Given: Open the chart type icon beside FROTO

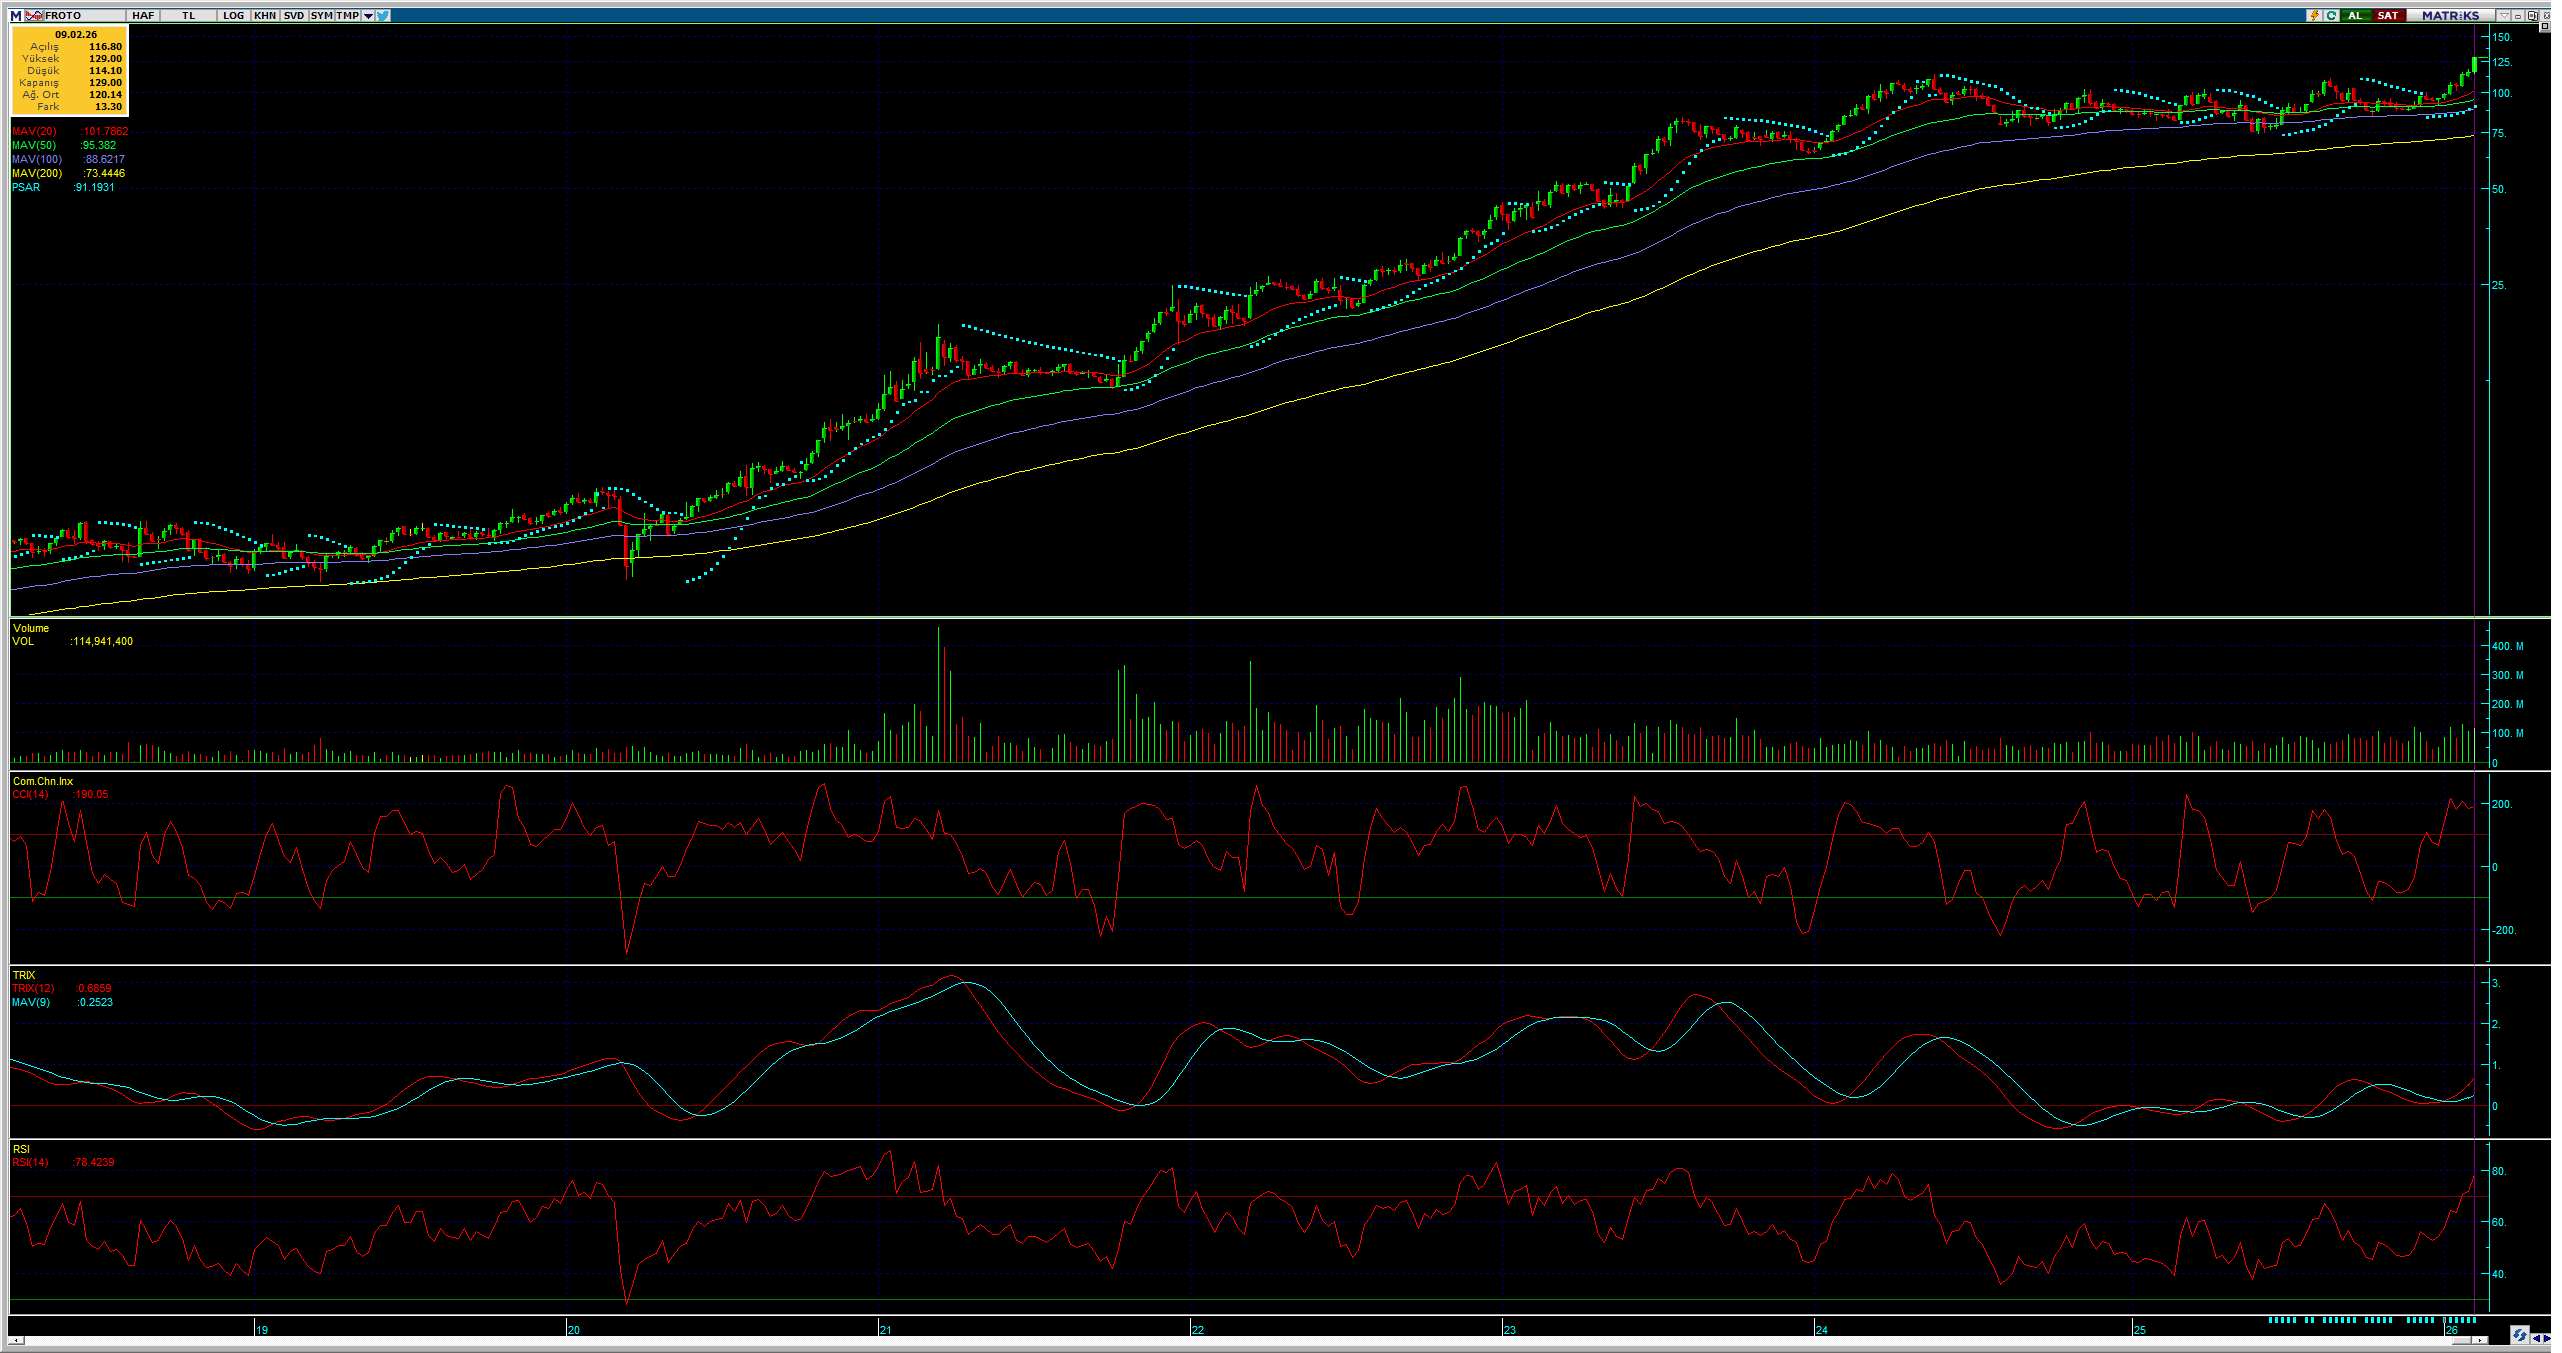Looking at the screenshot, I should (34, 15).
